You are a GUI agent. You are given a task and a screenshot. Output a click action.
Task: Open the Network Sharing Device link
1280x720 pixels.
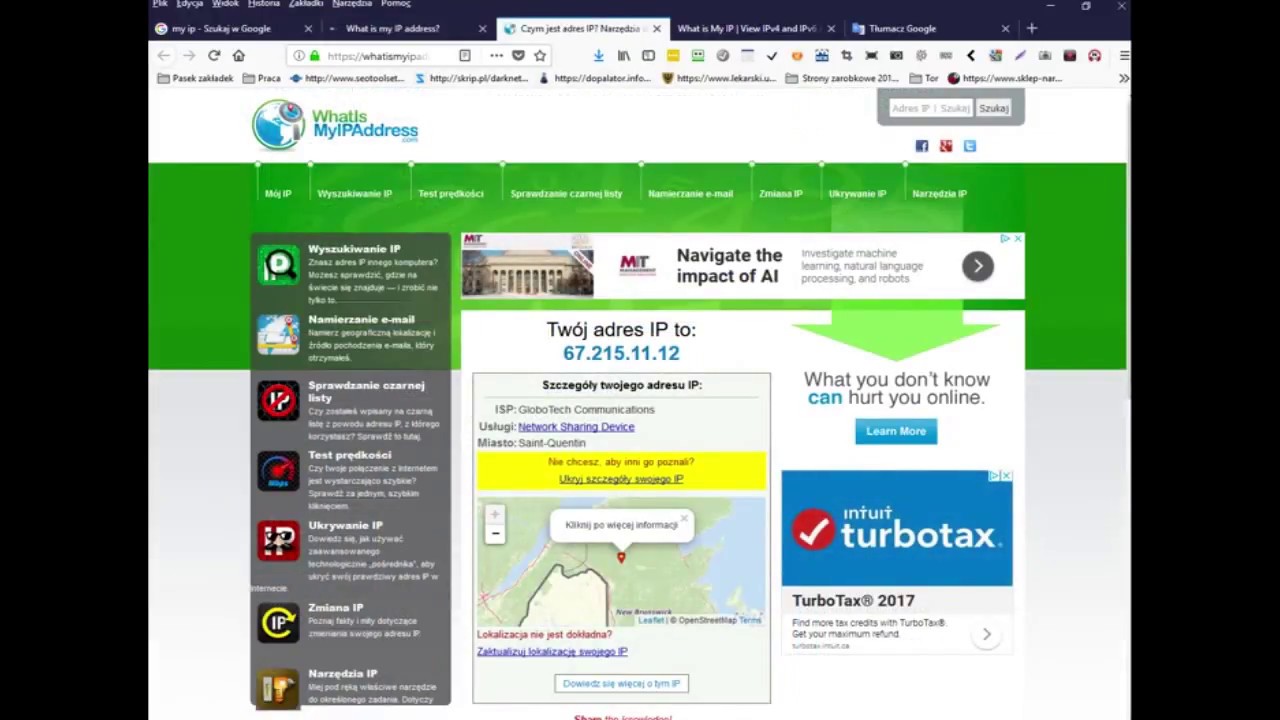[576, 427]
